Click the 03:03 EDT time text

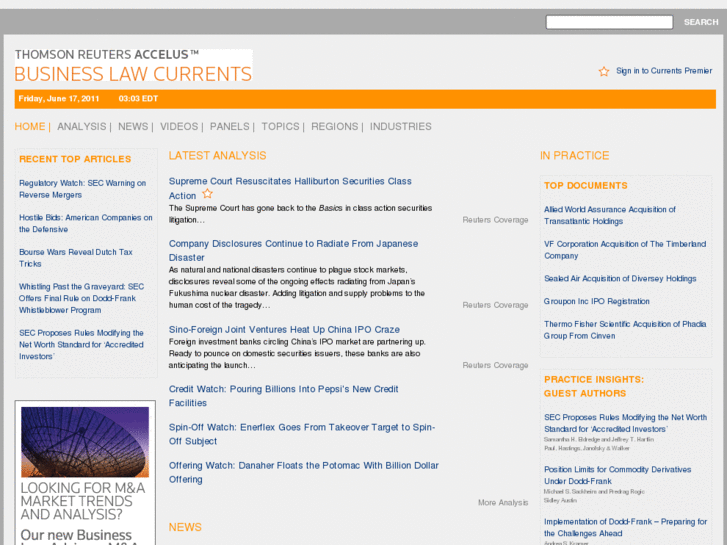pos(138,98)
